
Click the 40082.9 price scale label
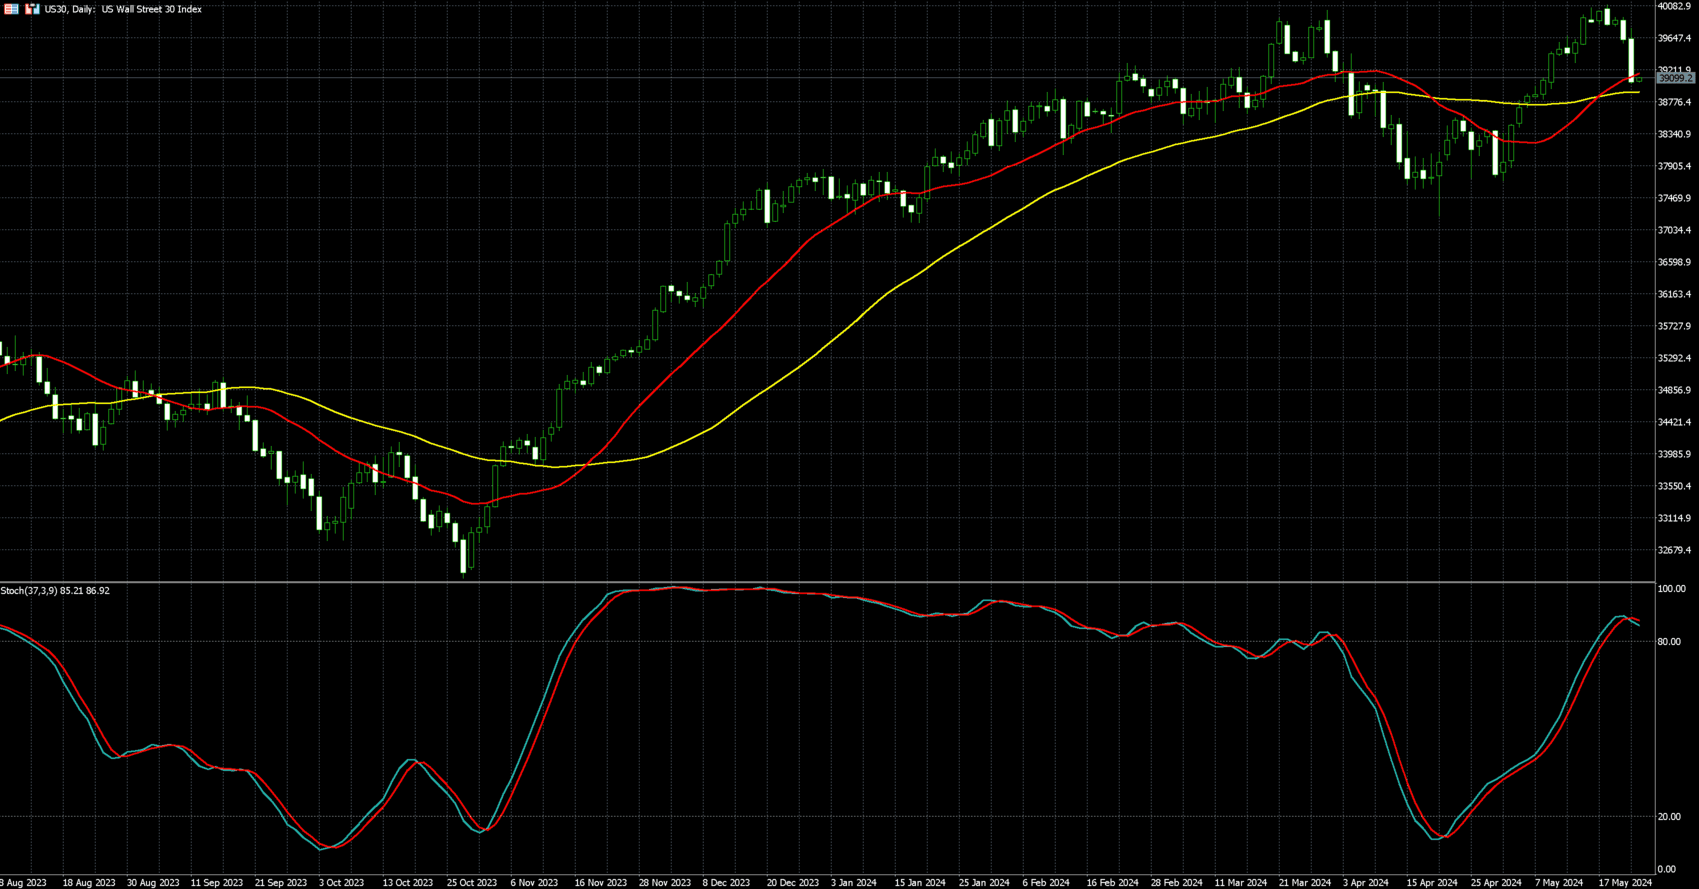click(x=1674, y=7)
